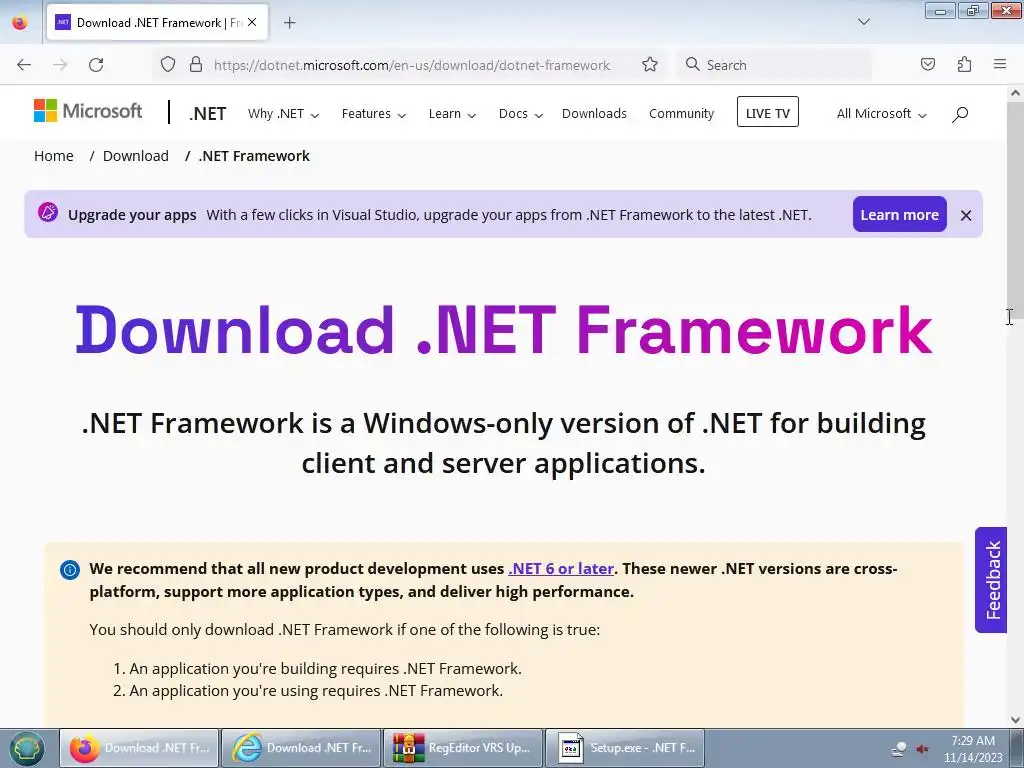Expand the All Microsoft menu
Screen dimensions: 1024x768
pyautogui.click(x=882, y=114)
